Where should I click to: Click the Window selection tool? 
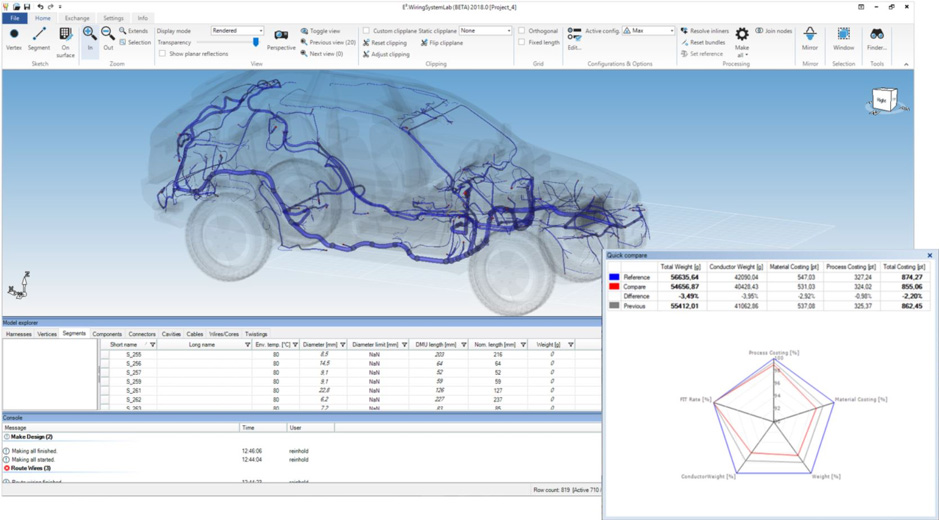coord(844,38)
